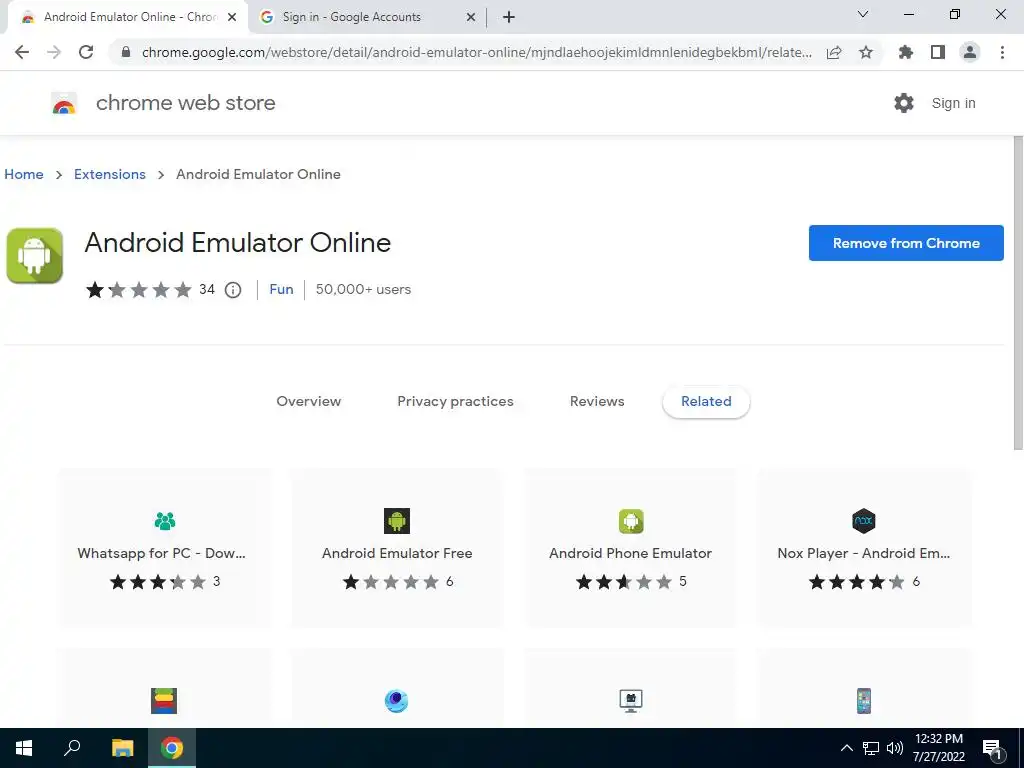This screenshot has height=768, width=1024.
Task: Open a new browser tab
Action: click(509, 17)
